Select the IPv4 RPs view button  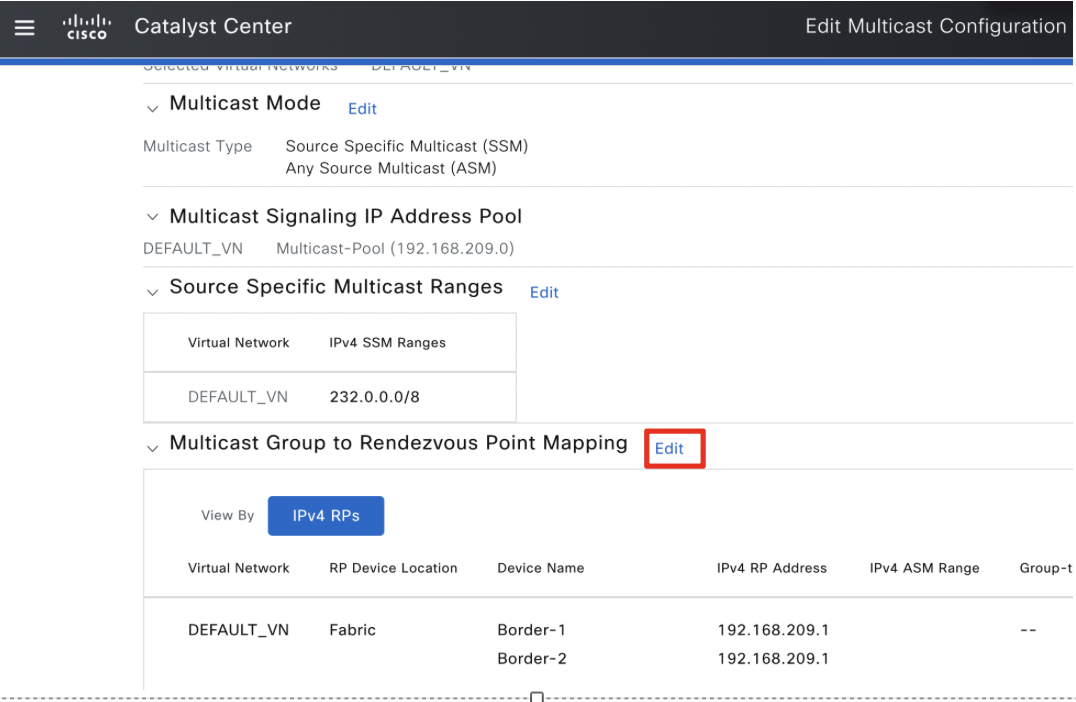click(326, 515)
